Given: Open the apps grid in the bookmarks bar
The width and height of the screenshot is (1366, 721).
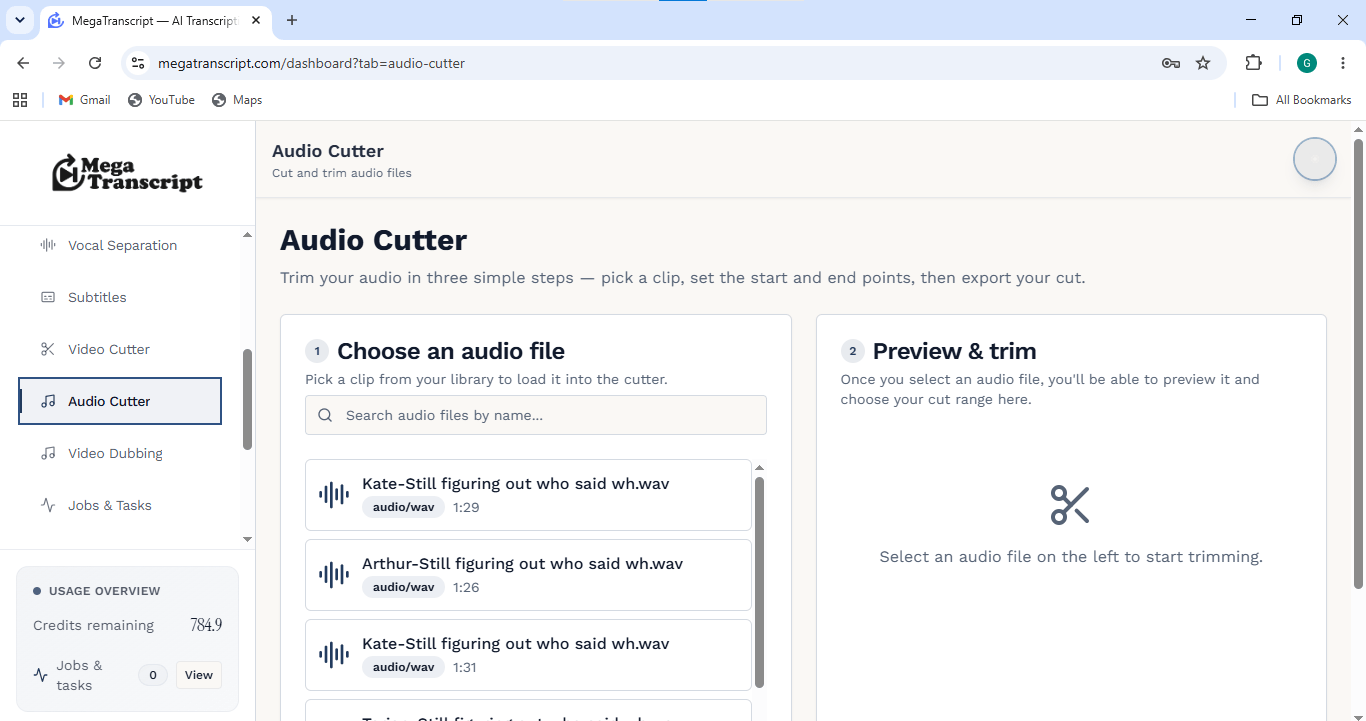Looking at the screenshot, I should 19,100.
